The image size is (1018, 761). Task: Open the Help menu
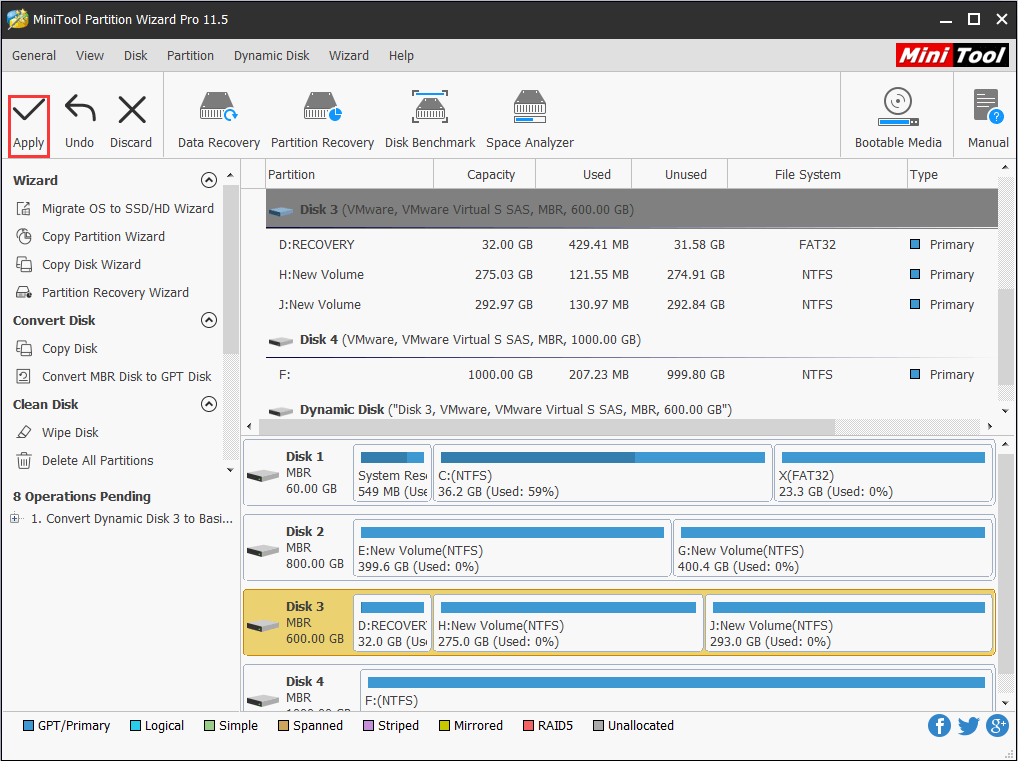(401, 56)
